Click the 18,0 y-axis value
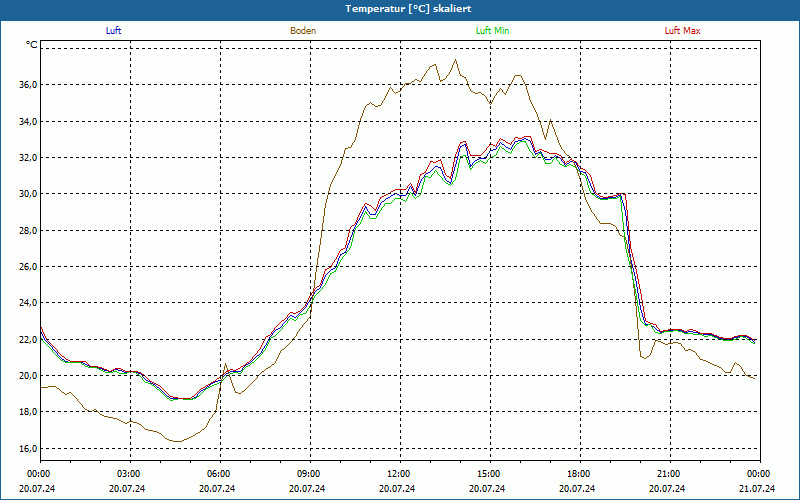Screen dimensions: 800x500 (x=28, y=412)
